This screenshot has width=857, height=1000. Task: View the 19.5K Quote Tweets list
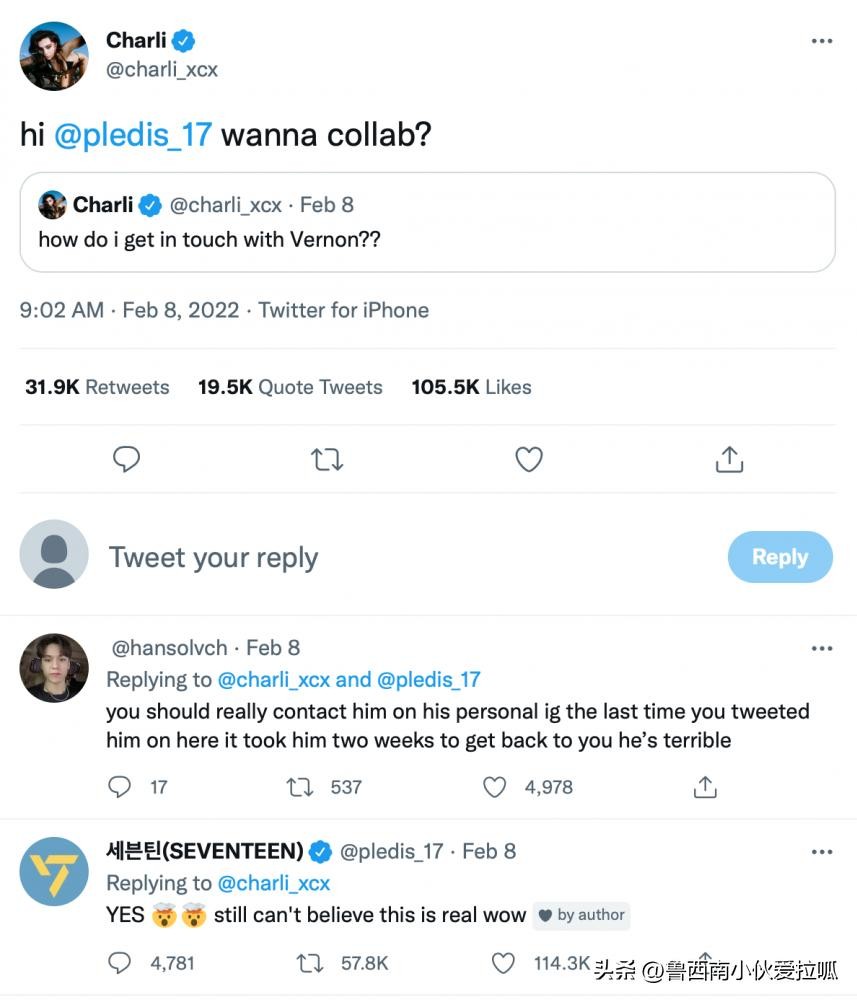290,387
